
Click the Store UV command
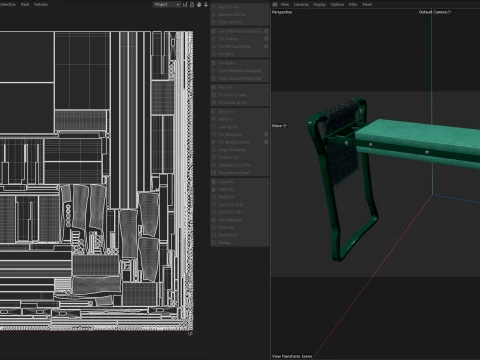[x=240, y=227]
